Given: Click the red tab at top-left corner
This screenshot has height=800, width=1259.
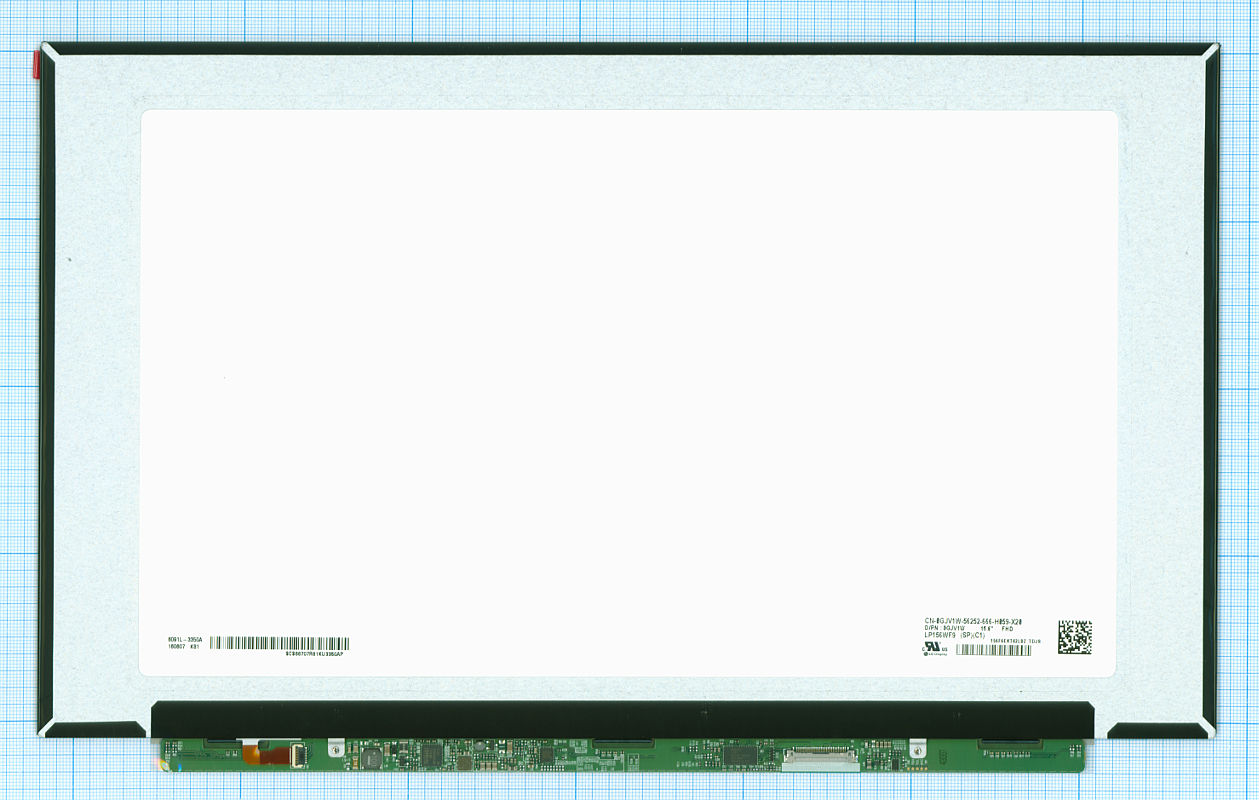Looking at the screenshot, I should pyautogui.click(x=39, y=65).
